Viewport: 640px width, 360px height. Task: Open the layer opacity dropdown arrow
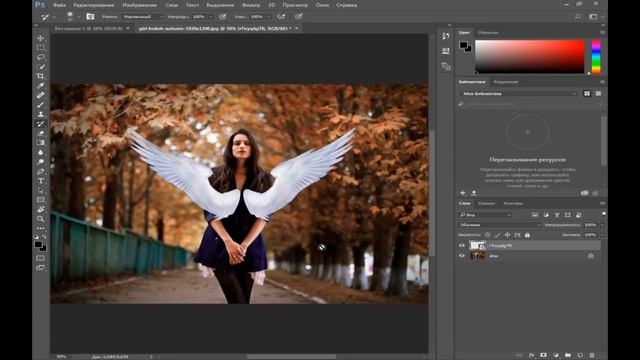(x=602, y=225)
